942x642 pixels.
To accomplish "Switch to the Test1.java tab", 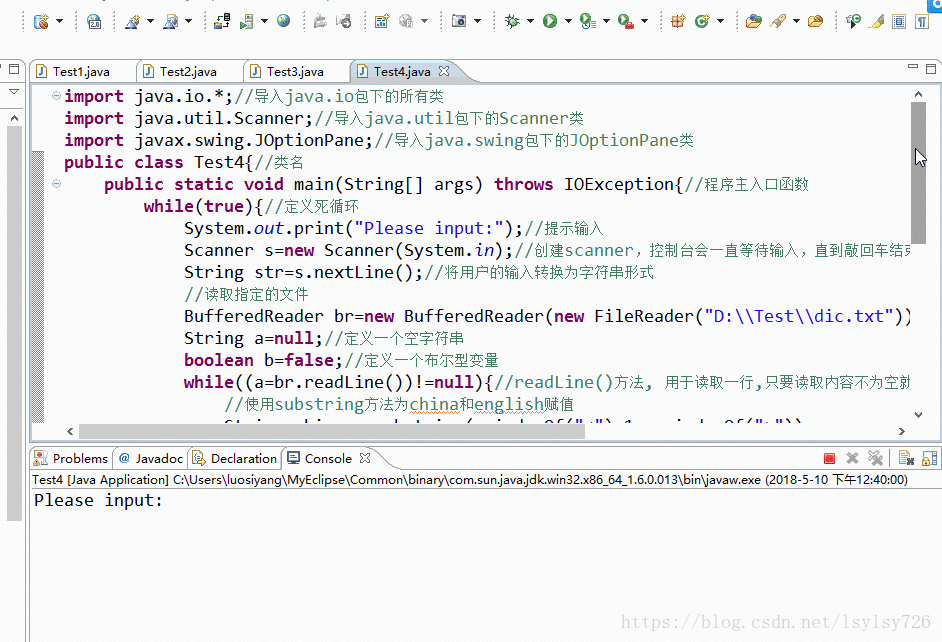I will 81,71.
